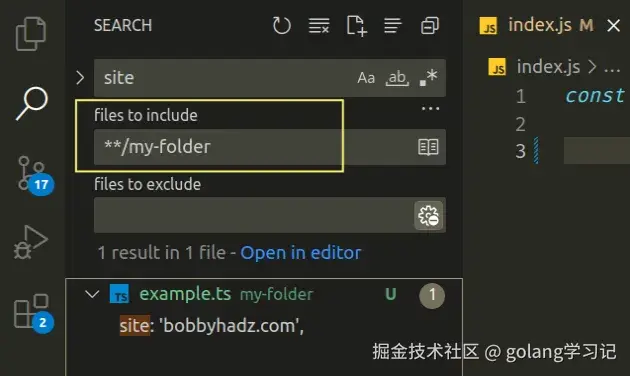Click line number 3 in the editor

click(520, 151)
